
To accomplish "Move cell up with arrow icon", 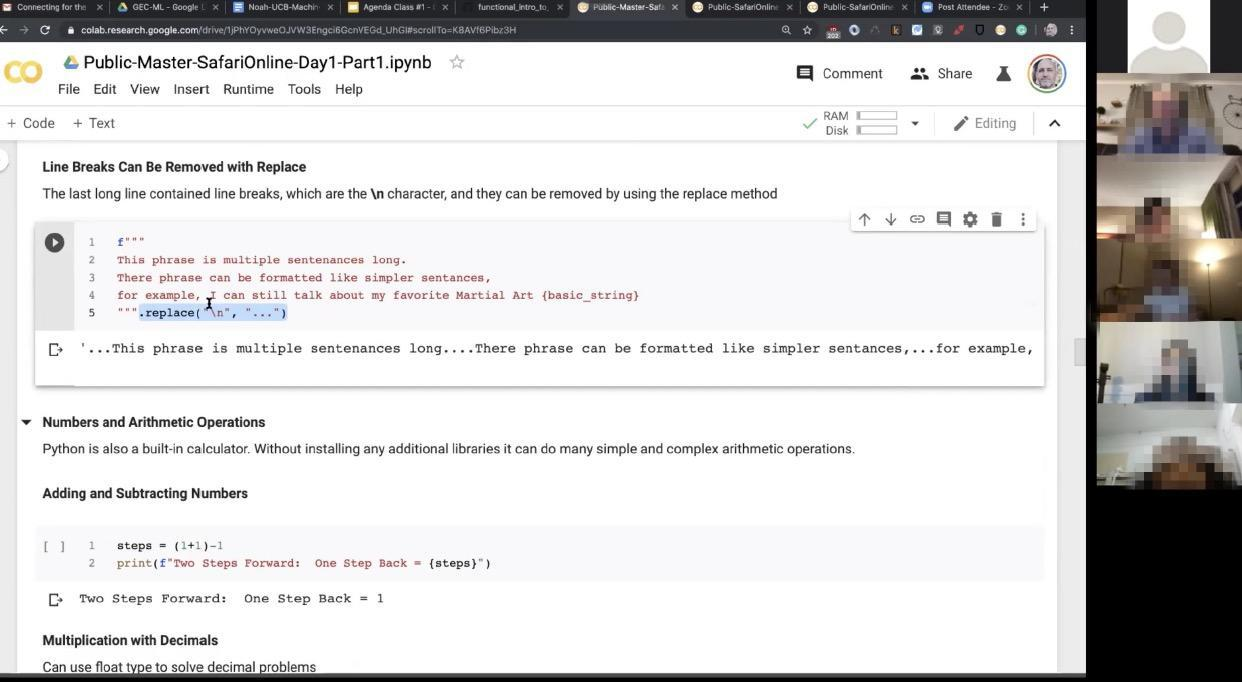I will pyautogui.click(x=864, y=220).
